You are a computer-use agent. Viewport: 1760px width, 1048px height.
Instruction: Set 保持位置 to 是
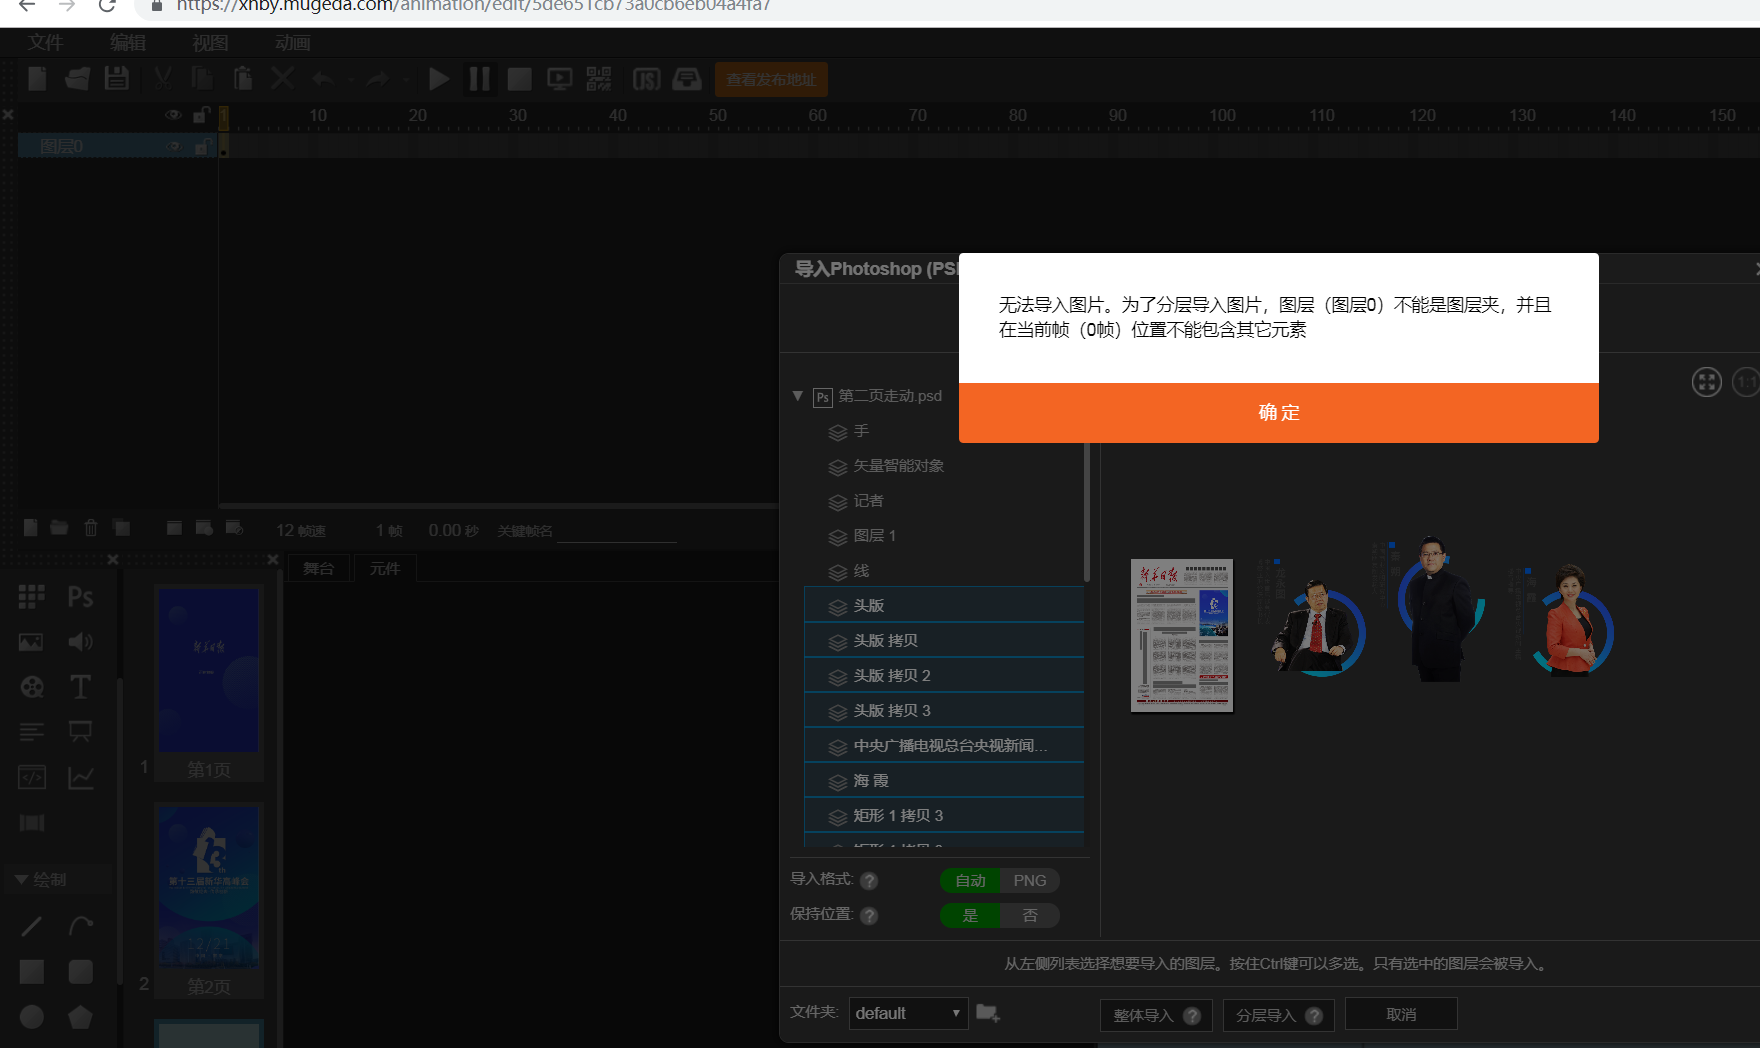(x=970, y=915)
